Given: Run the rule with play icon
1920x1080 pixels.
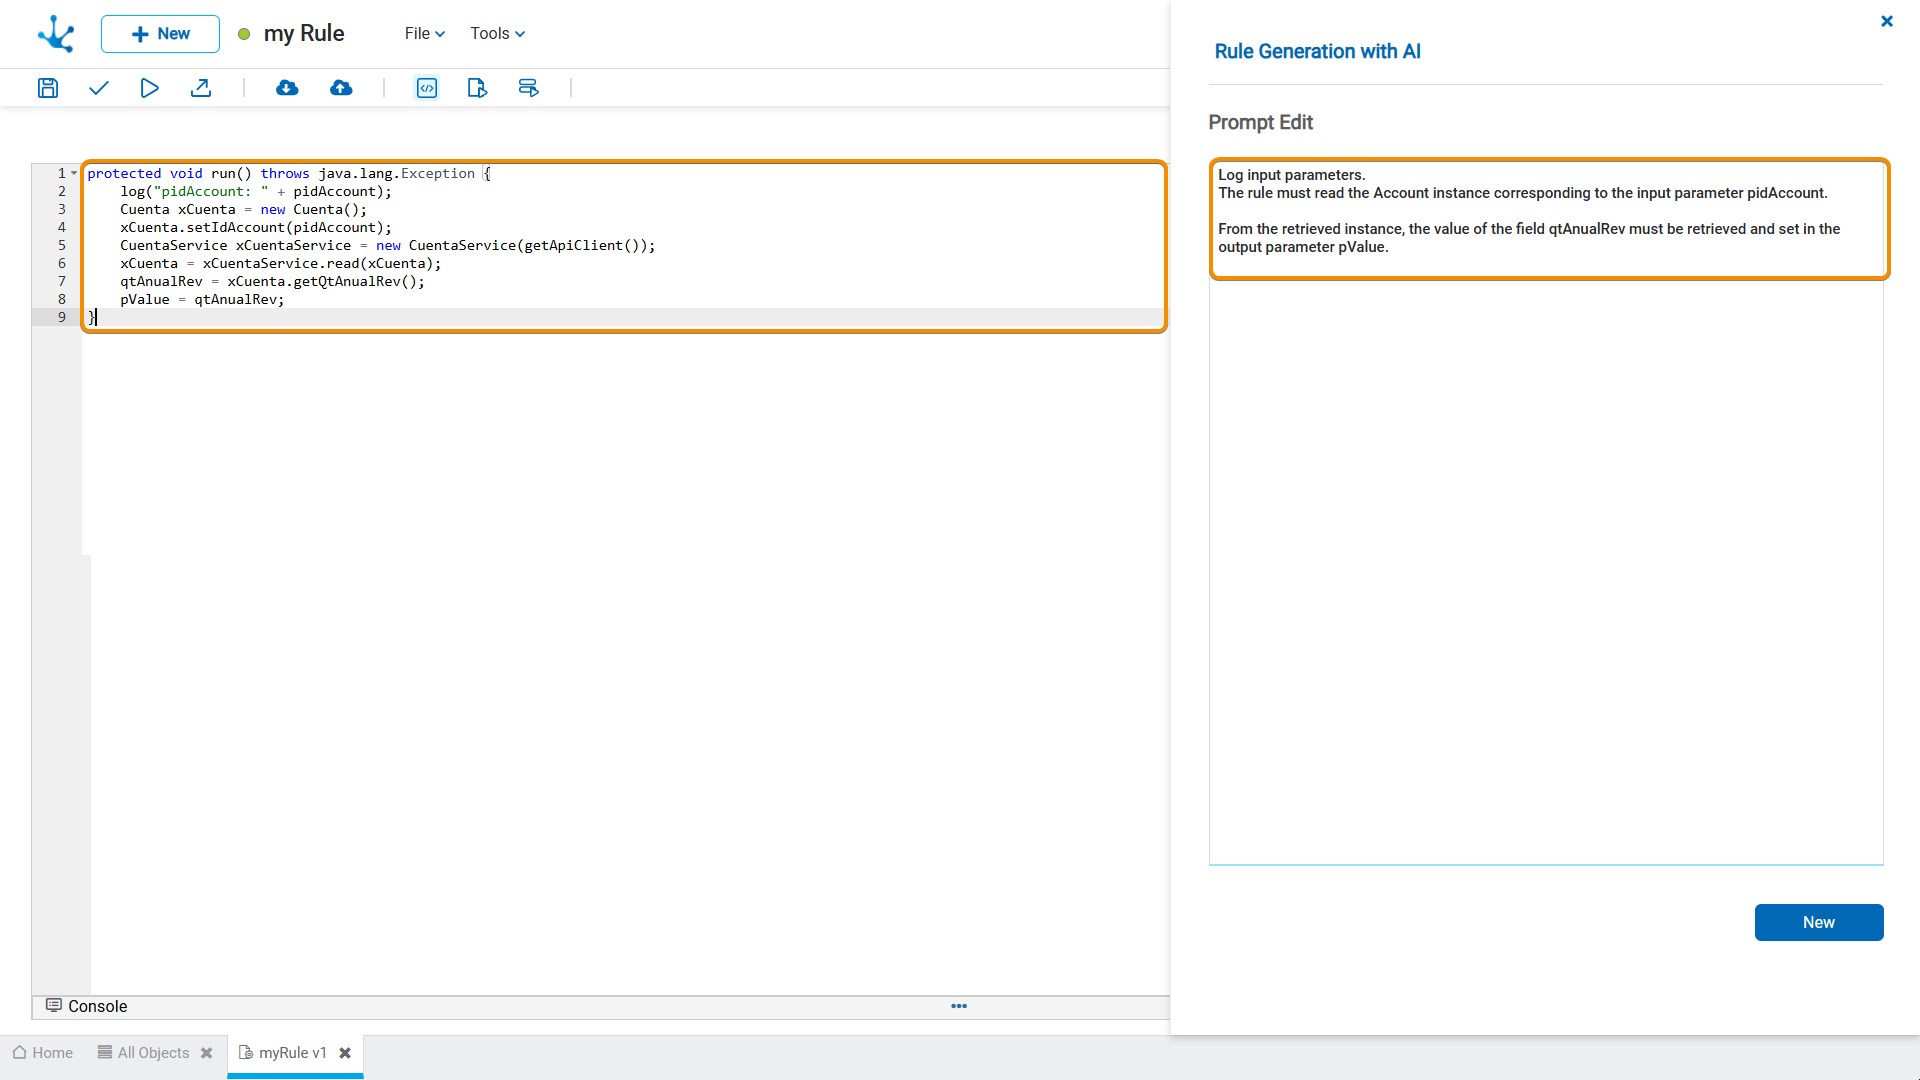Looking at the screenshot, I should [149, 88].
